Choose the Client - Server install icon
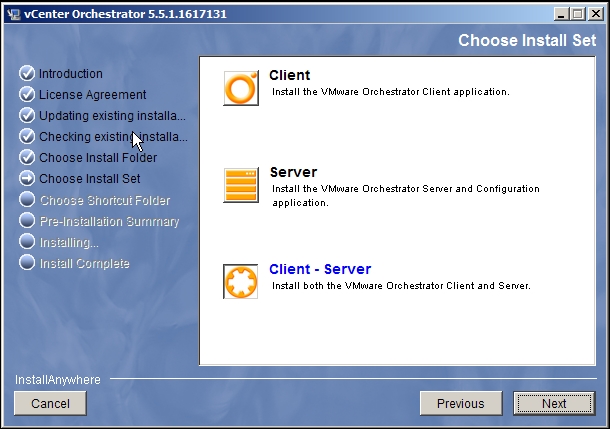The width and height of the screenshot is (610, 429). [x=240, y=282]
